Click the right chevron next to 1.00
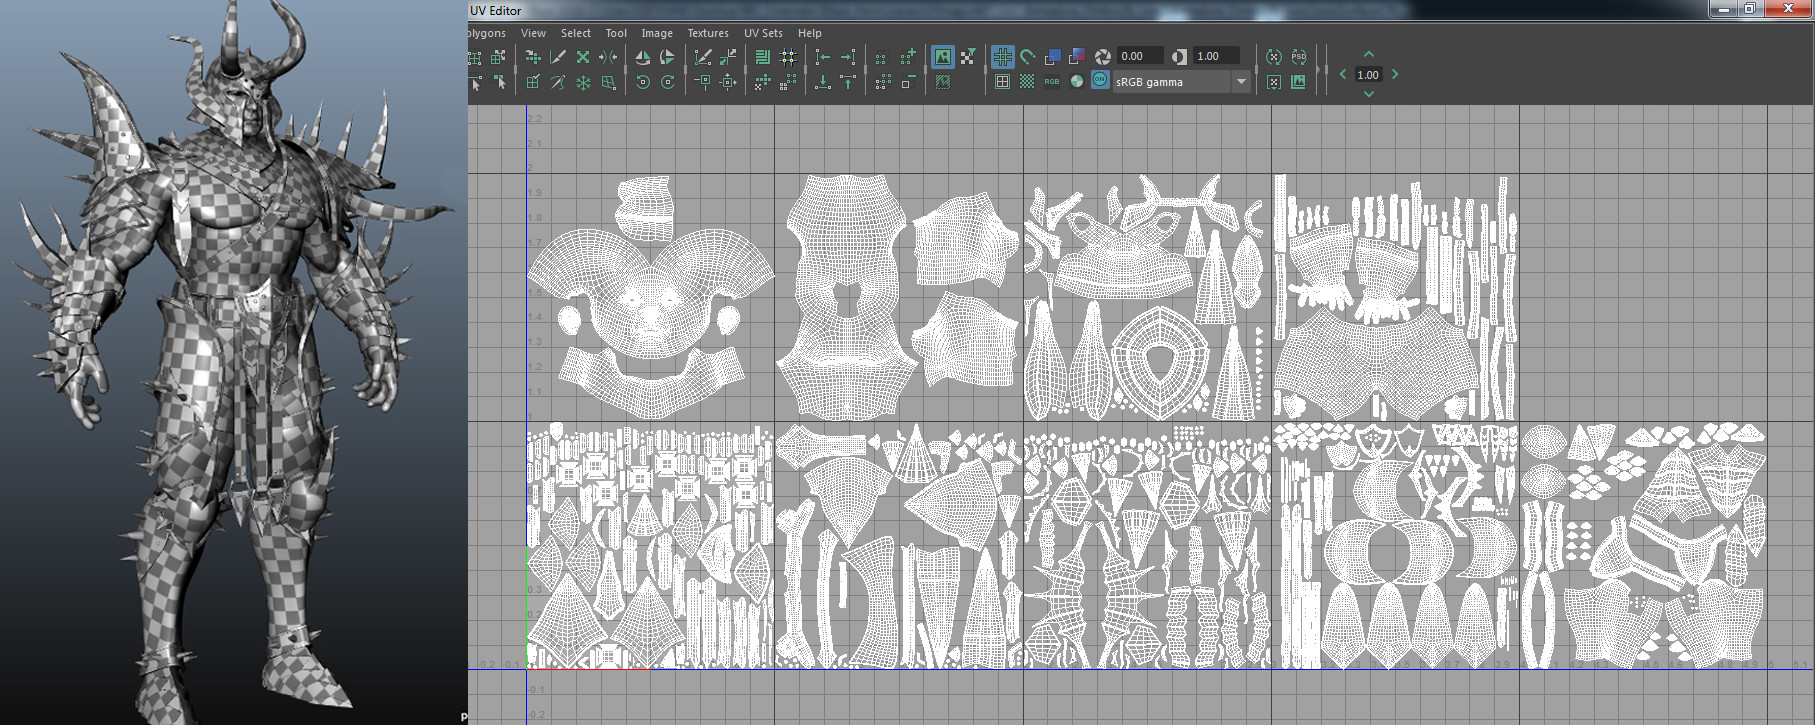This screenshot has width=1815, height=725. (x=1395, y=75)
